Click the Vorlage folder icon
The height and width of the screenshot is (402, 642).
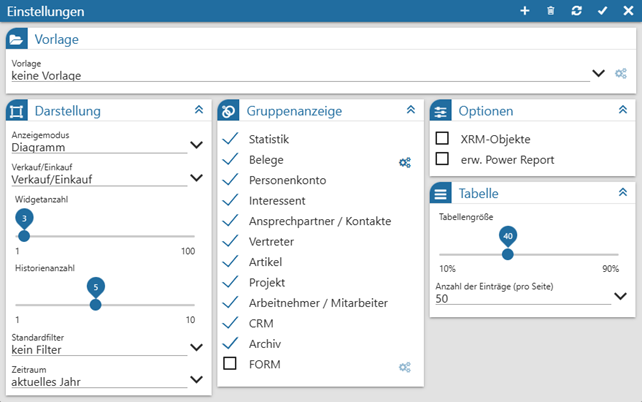click(17, 39)
